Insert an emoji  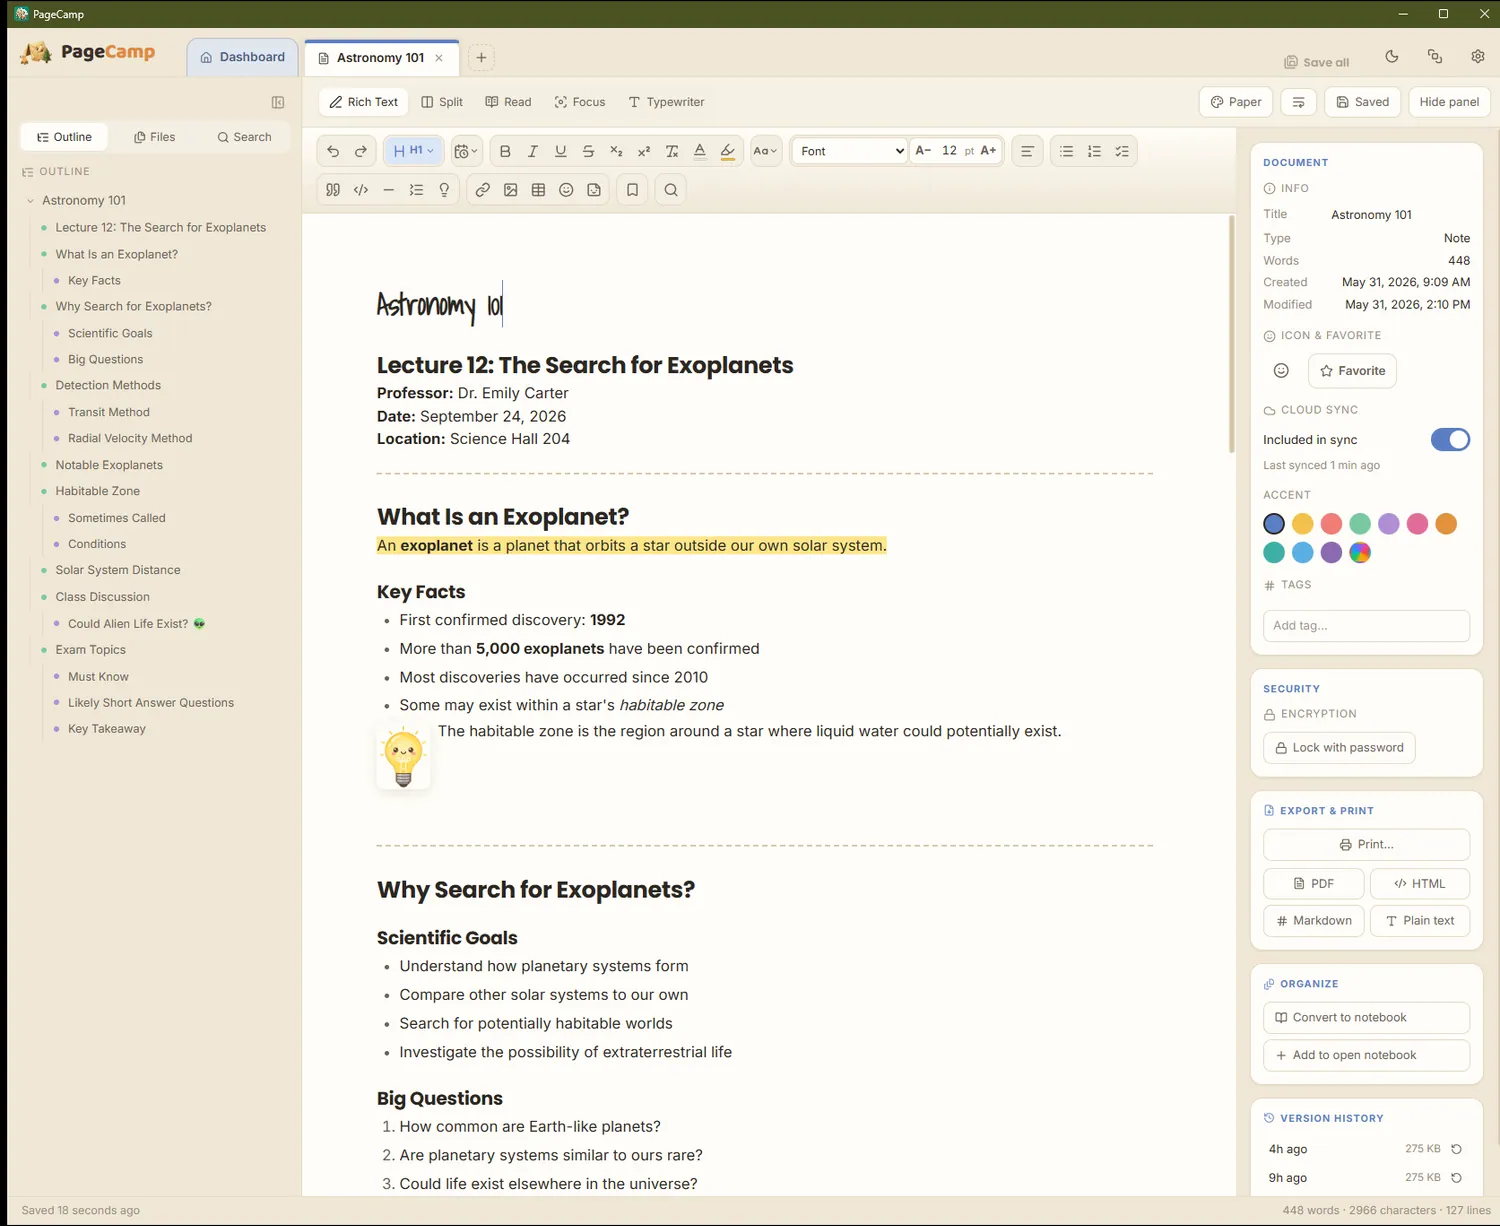[x=566, y=190]
